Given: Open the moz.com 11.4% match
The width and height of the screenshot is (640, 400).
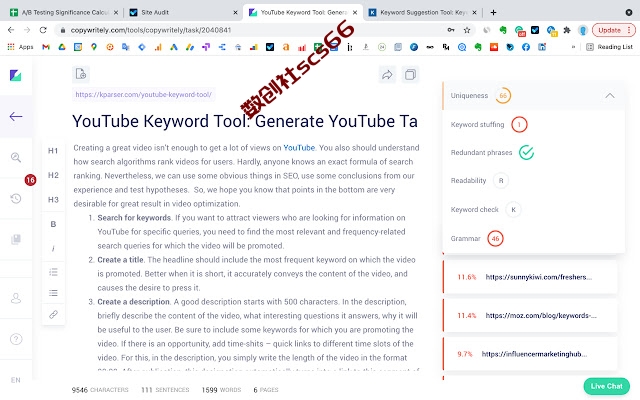Looking at the screenshot, I should tap(530, 316).
